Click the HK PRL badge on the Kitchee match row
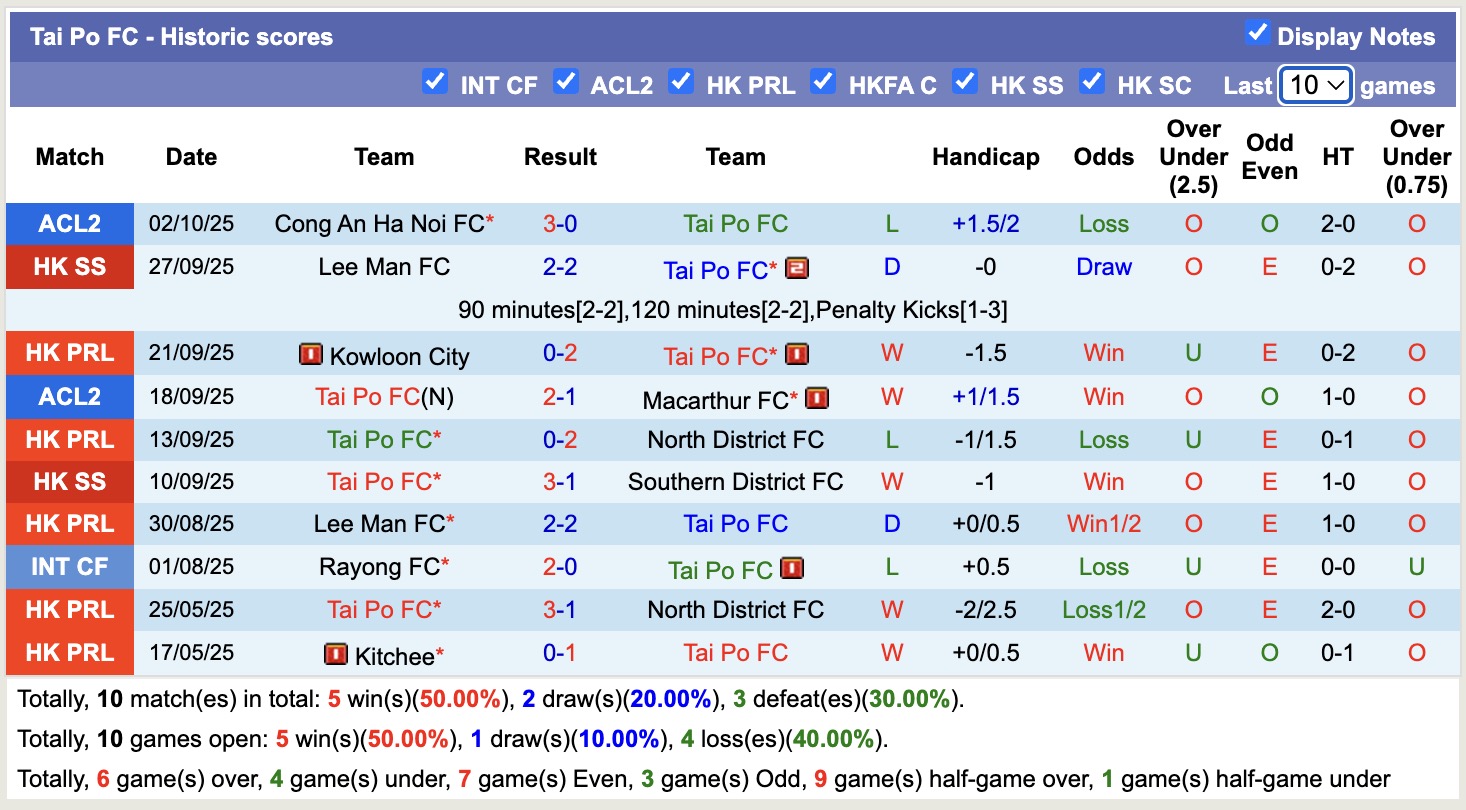This screenshot has width=1466, height=810. (69, 652)
